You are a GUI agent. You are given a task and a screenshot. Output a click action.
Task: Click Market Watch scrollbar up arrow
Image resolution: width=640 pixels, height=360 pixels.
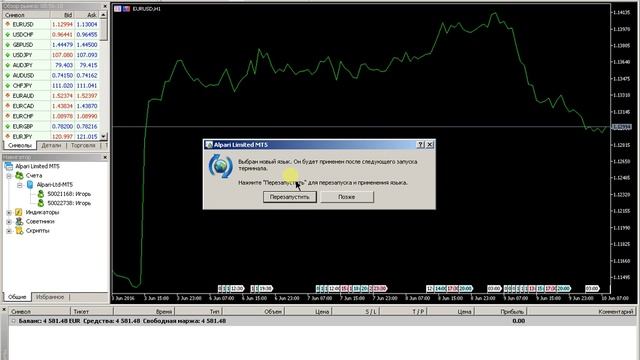(104, 15)
